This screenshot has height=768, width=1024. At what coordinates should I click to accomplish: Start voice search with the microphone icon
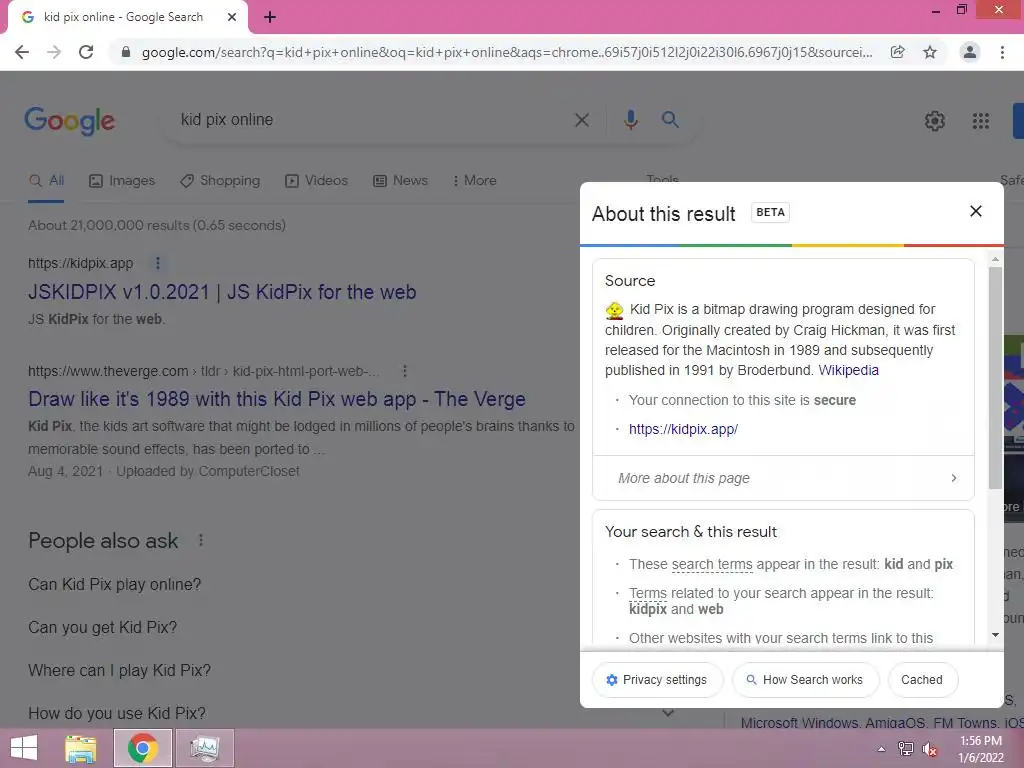[631, 120]
